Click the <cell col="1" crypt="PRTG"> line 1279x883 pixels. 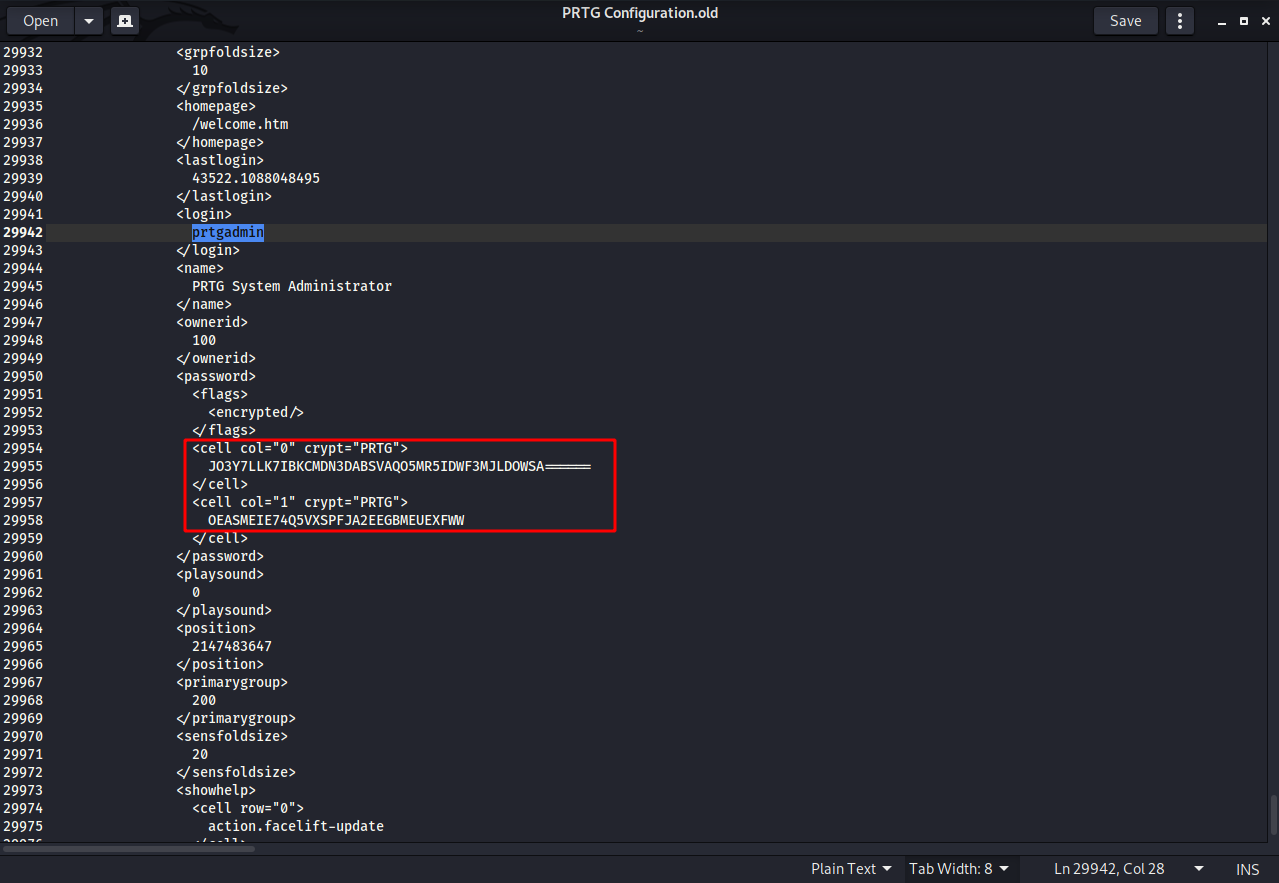point(300,502)
